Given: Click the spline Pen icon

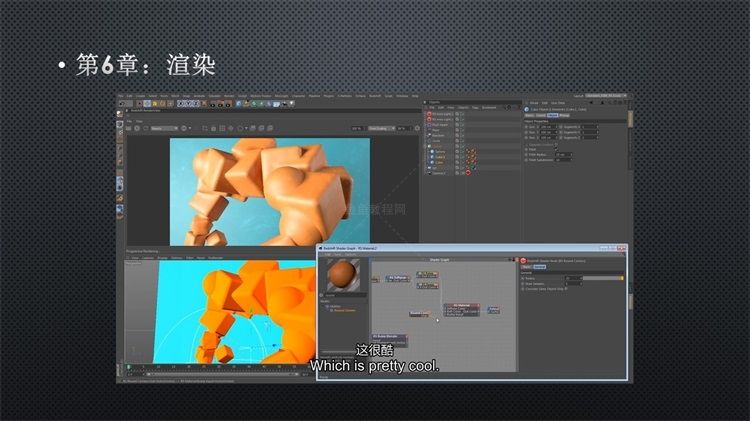Looking at the screenshot, I should tap(246, 104).
